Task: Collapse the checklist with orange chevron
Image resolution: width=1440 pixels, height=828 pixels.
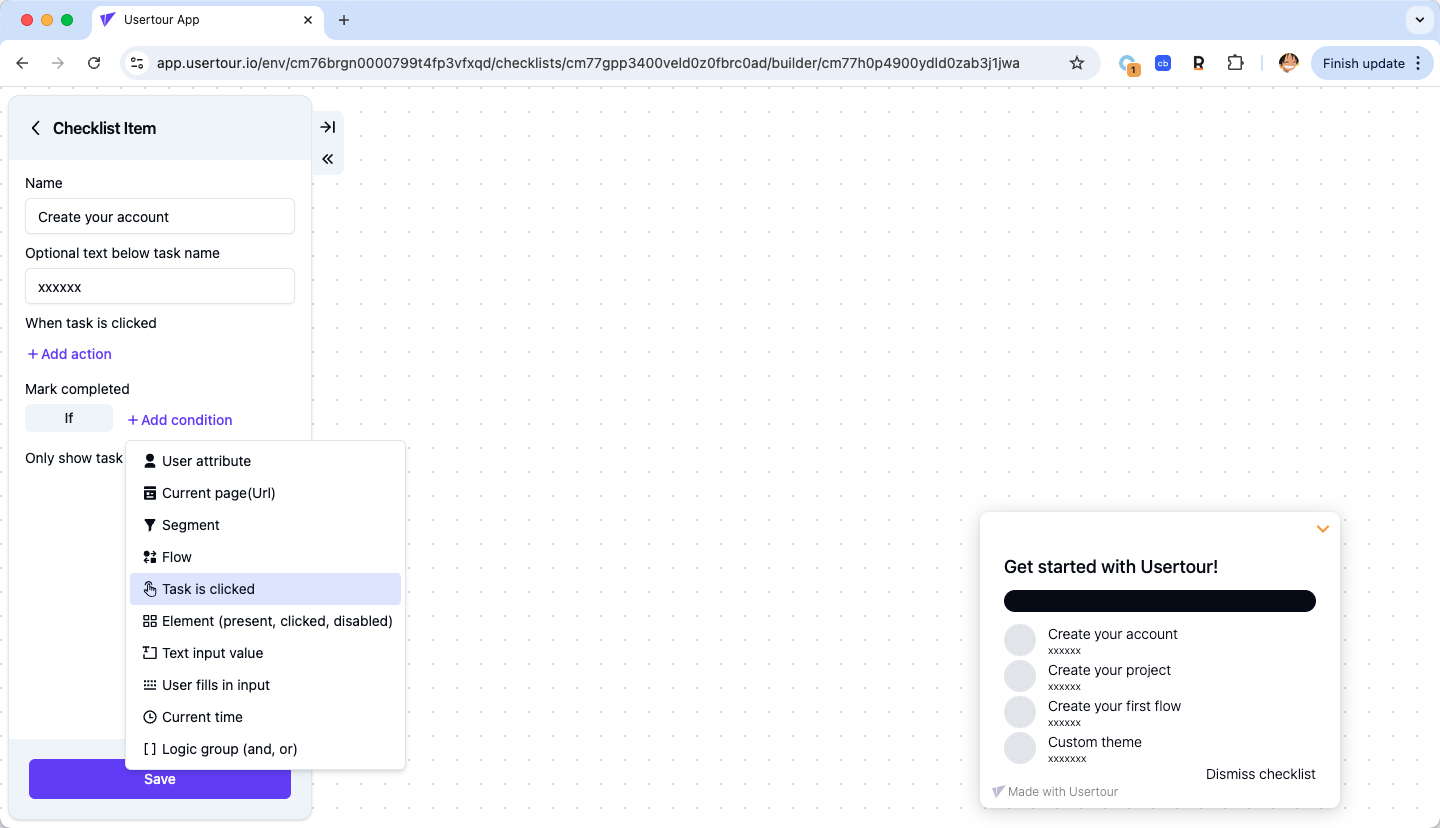Action: click(1322, 529)
